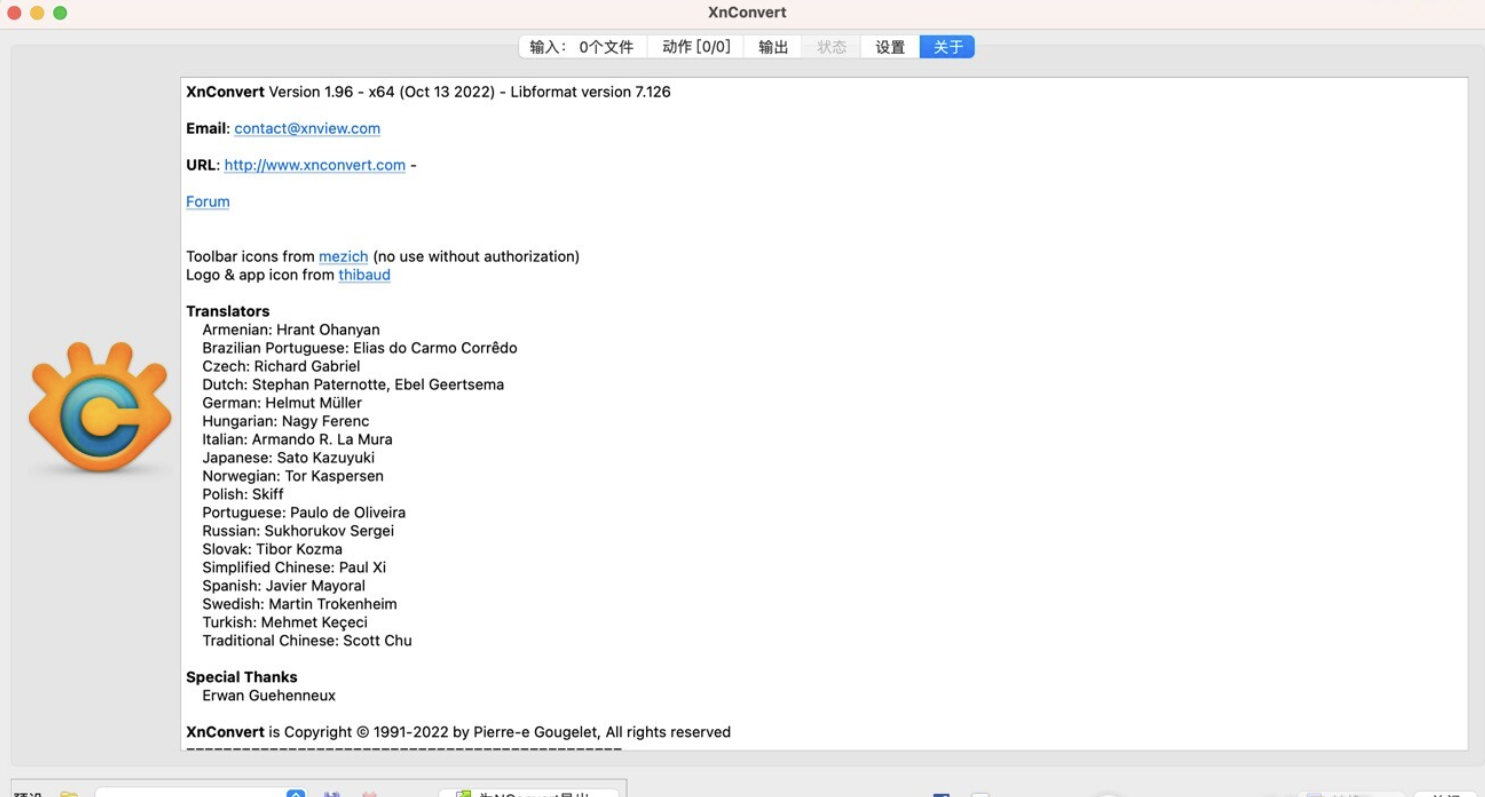Screen dimensions: 1485x797
Task: Open the contact@xnview.com email link
Action: 307,128
